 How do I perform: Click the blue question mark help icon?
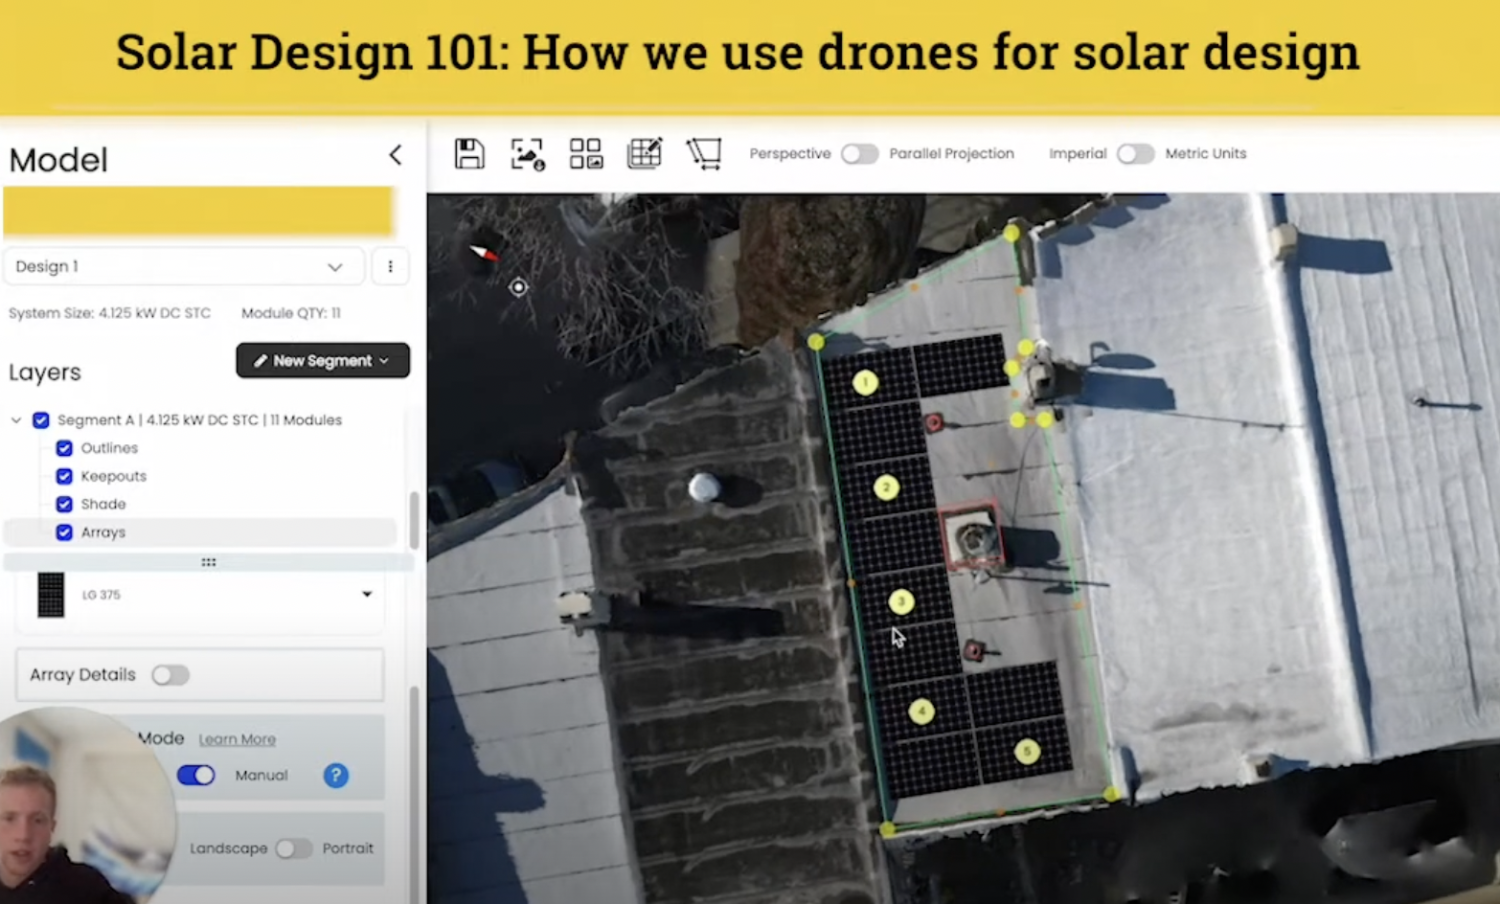pyautogui.click(x=336, y=775)
